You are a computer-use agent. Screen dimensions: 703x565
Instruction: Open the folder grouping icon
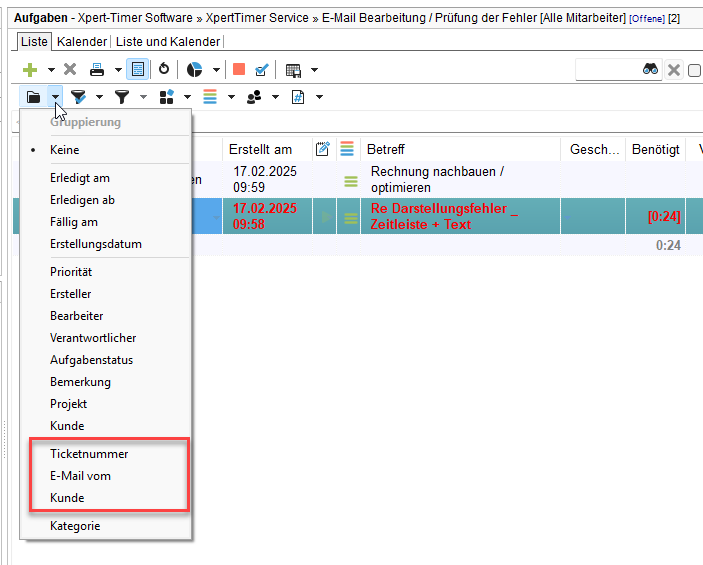tap(33, 97)
